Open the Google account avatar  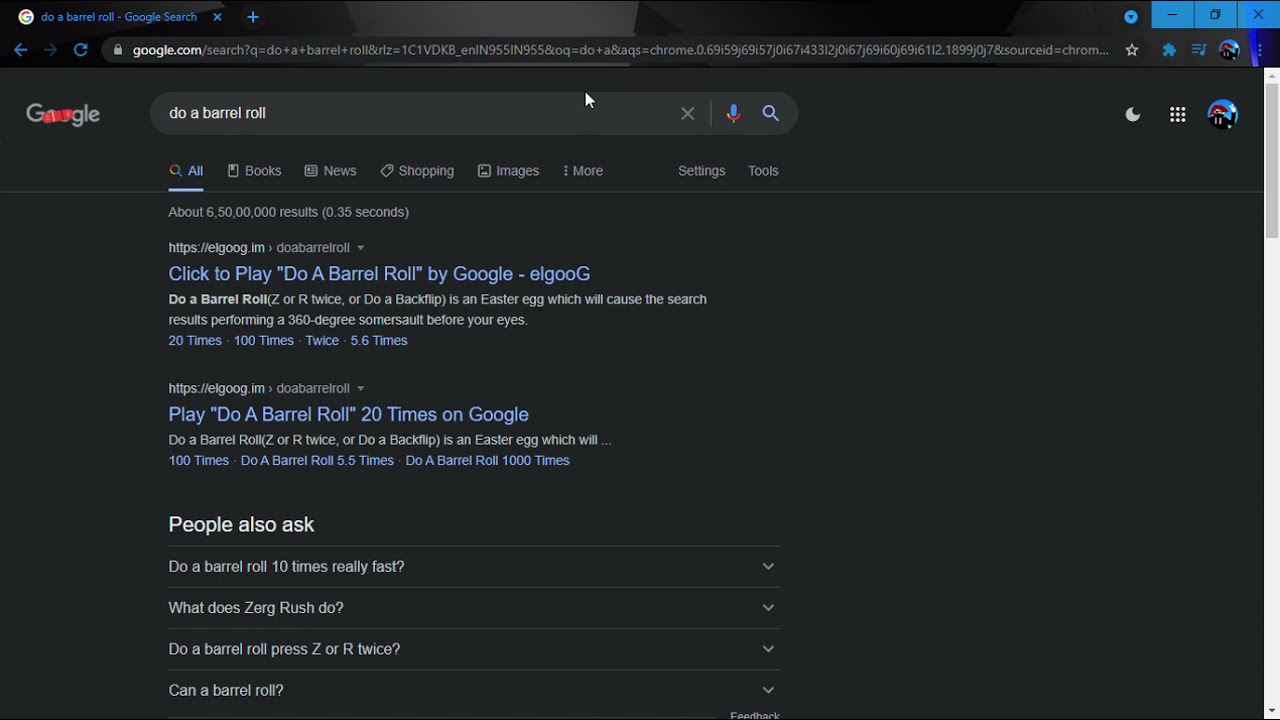(1222, 115)
